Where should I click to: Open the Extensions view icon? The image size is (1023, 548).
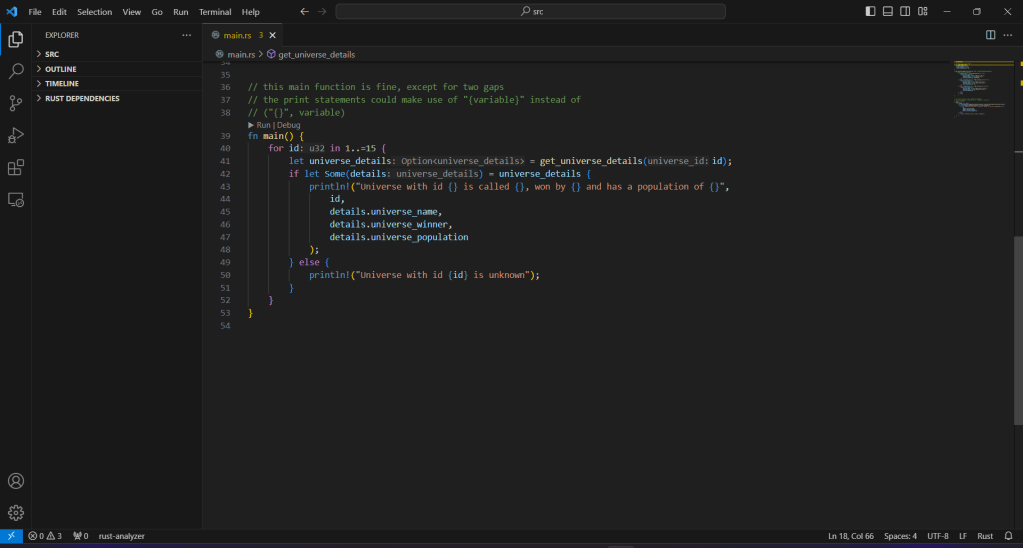(x=16, y=167)
